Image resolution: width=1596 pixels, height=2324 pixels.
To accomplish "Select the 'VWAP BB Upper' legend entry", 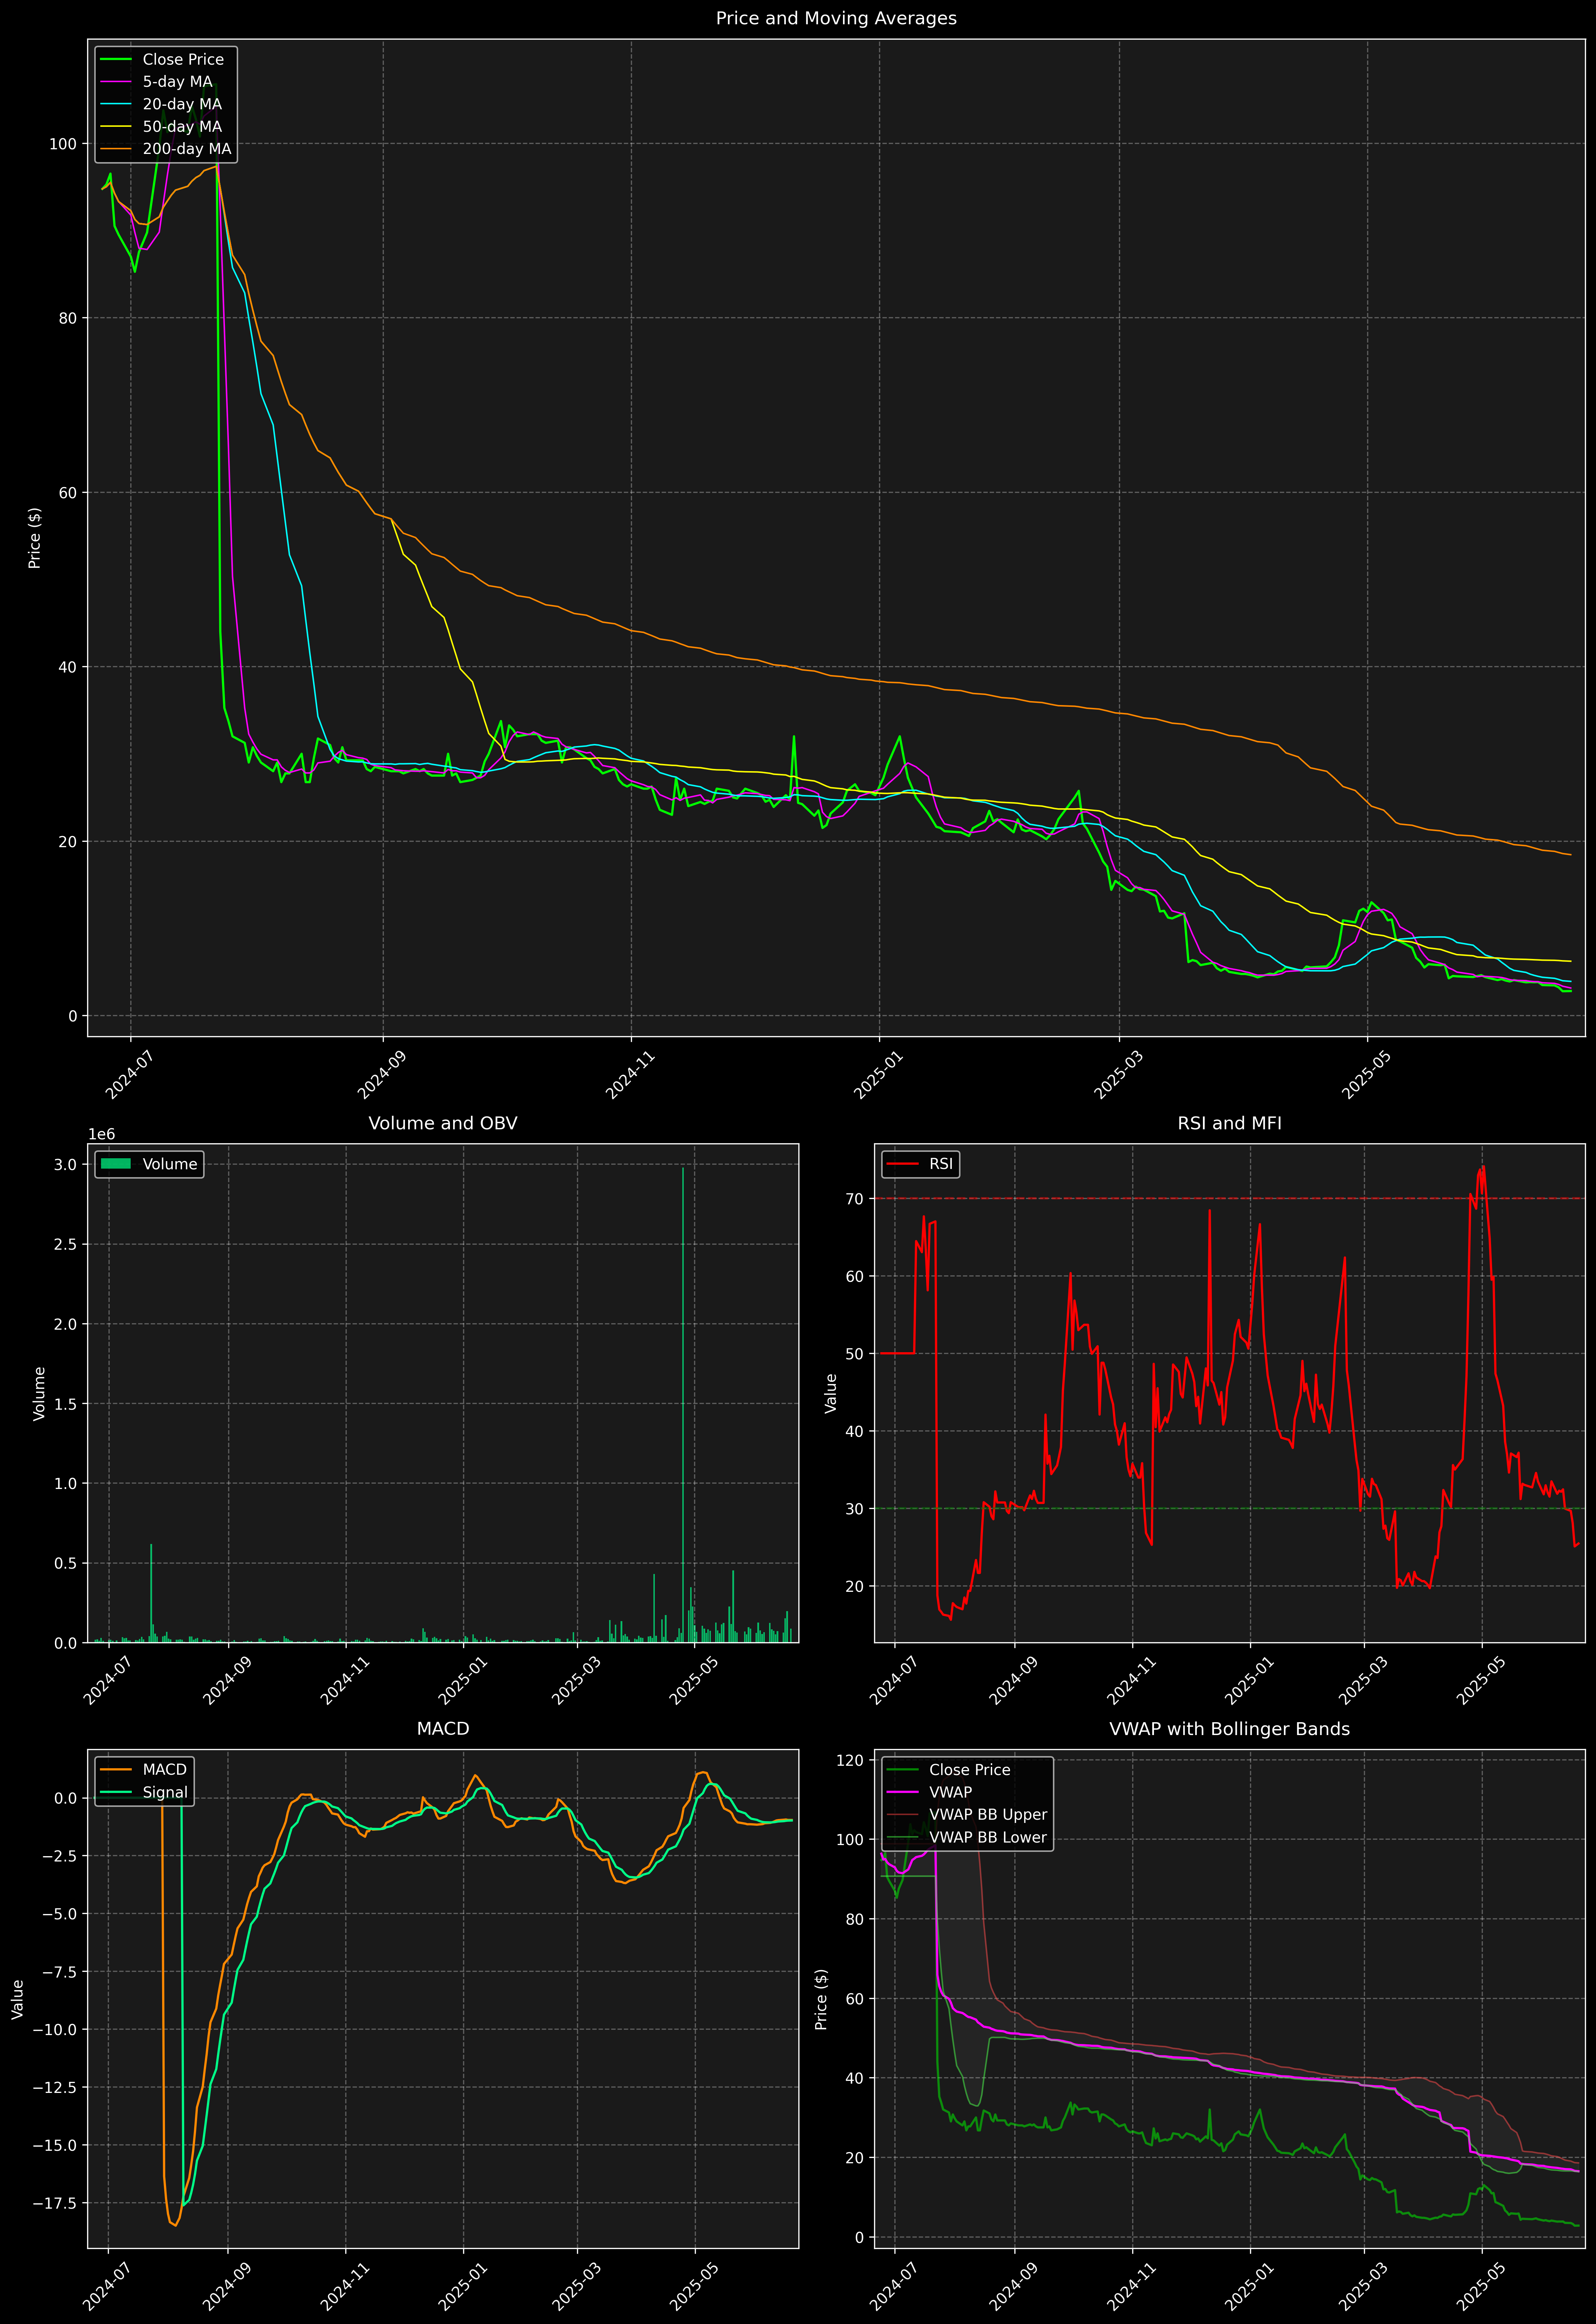I will (988, 1815).
